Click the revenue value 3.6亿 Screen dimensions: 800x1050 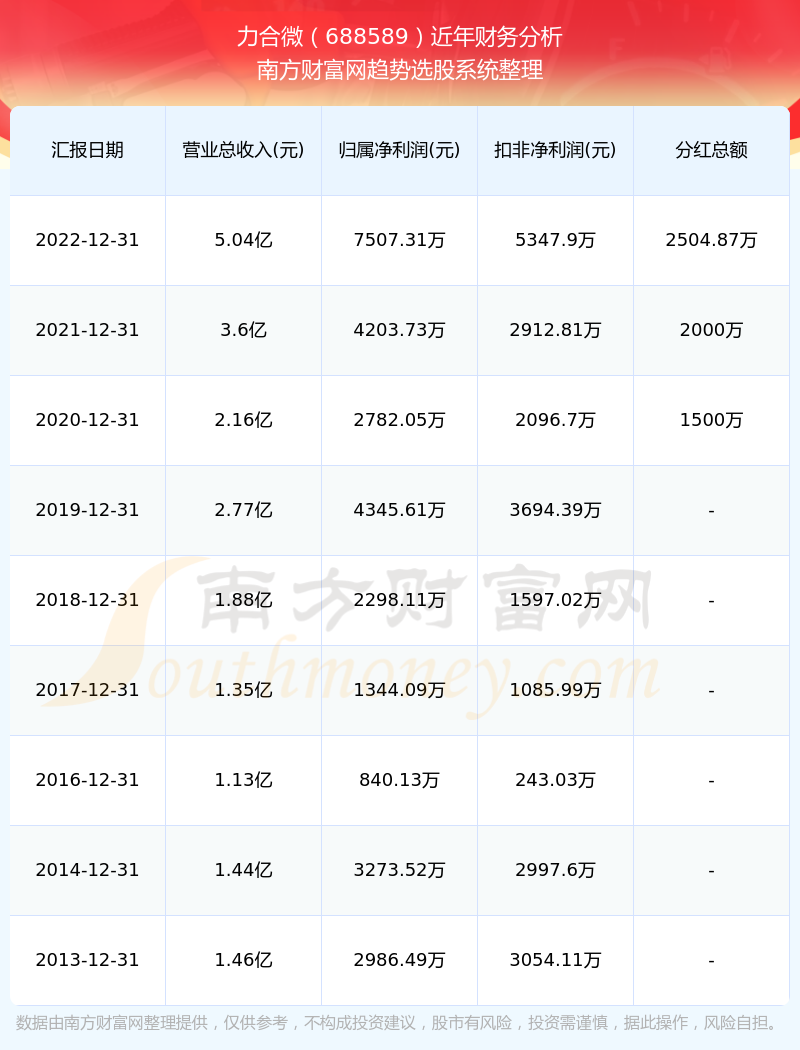[x=244, y=330]
